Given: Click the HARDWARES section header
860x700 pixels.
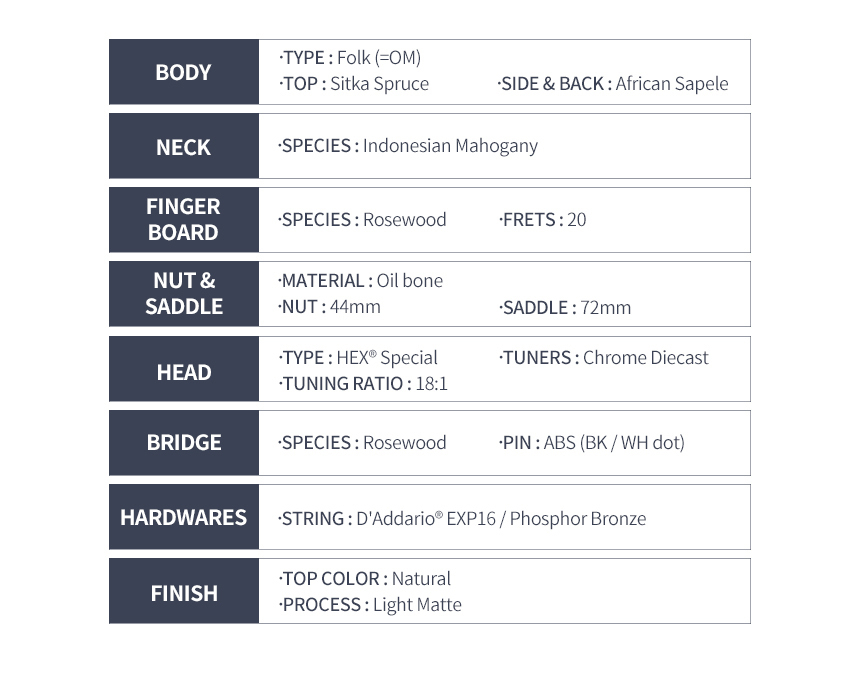Looking at the screenshot, I should [184, 517].
